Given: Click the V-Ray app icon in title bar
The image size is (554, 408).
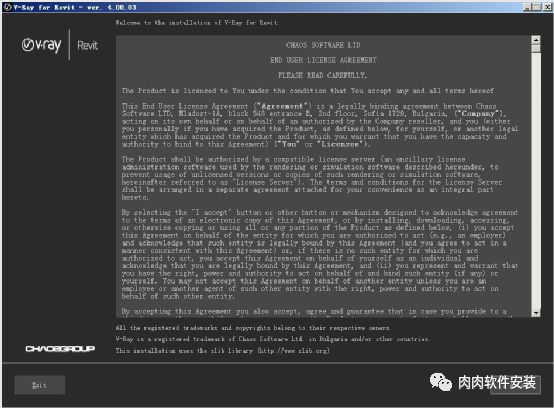Looking at the screenshot, I should 8,7.
